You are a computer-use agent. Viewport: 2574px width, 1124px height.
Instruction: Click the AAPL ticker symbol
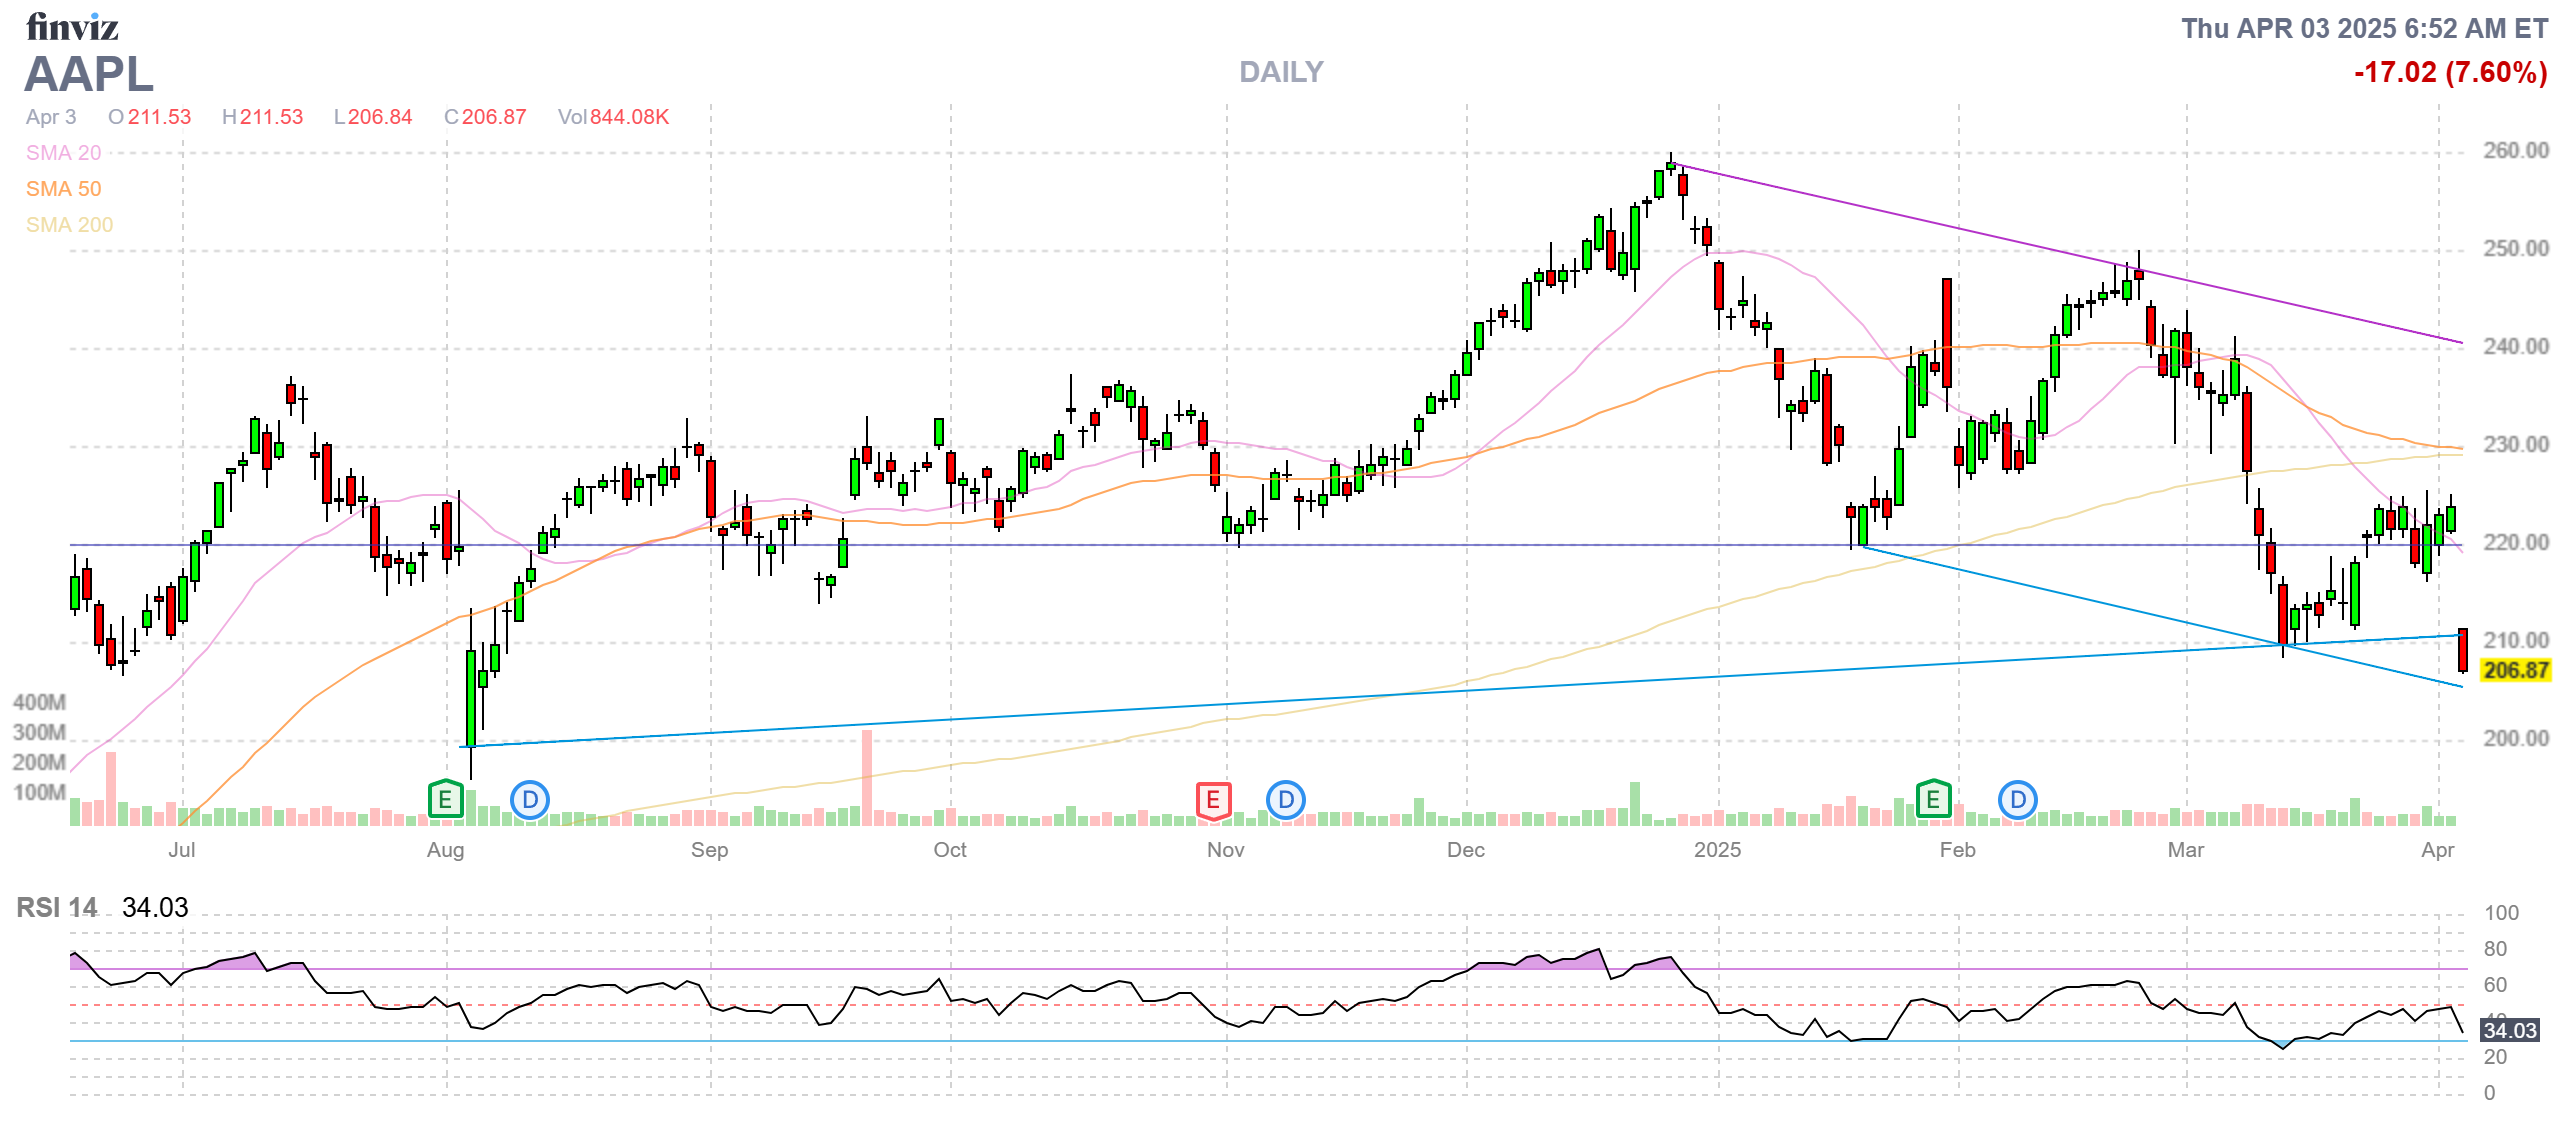click(89, 74)
